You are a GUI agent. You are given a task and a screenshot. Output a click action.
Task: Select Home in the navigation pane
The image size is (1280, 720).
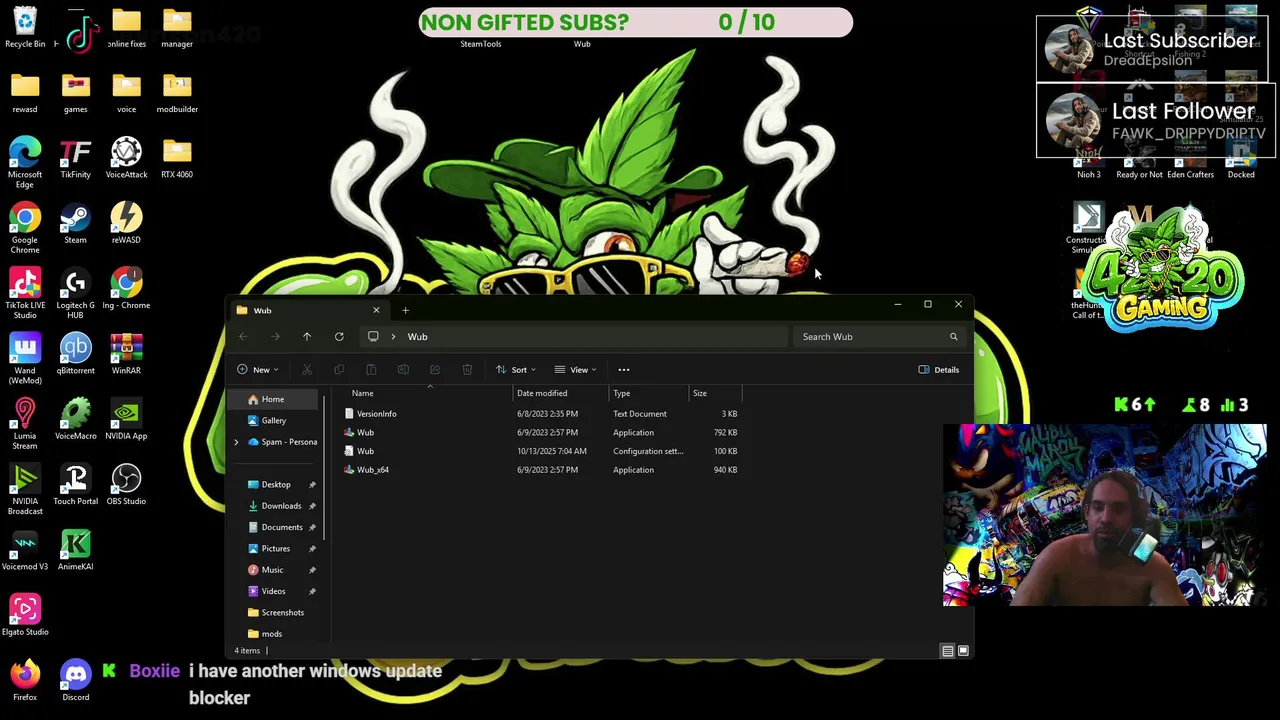pyautogui.click(x=272, y=399)
